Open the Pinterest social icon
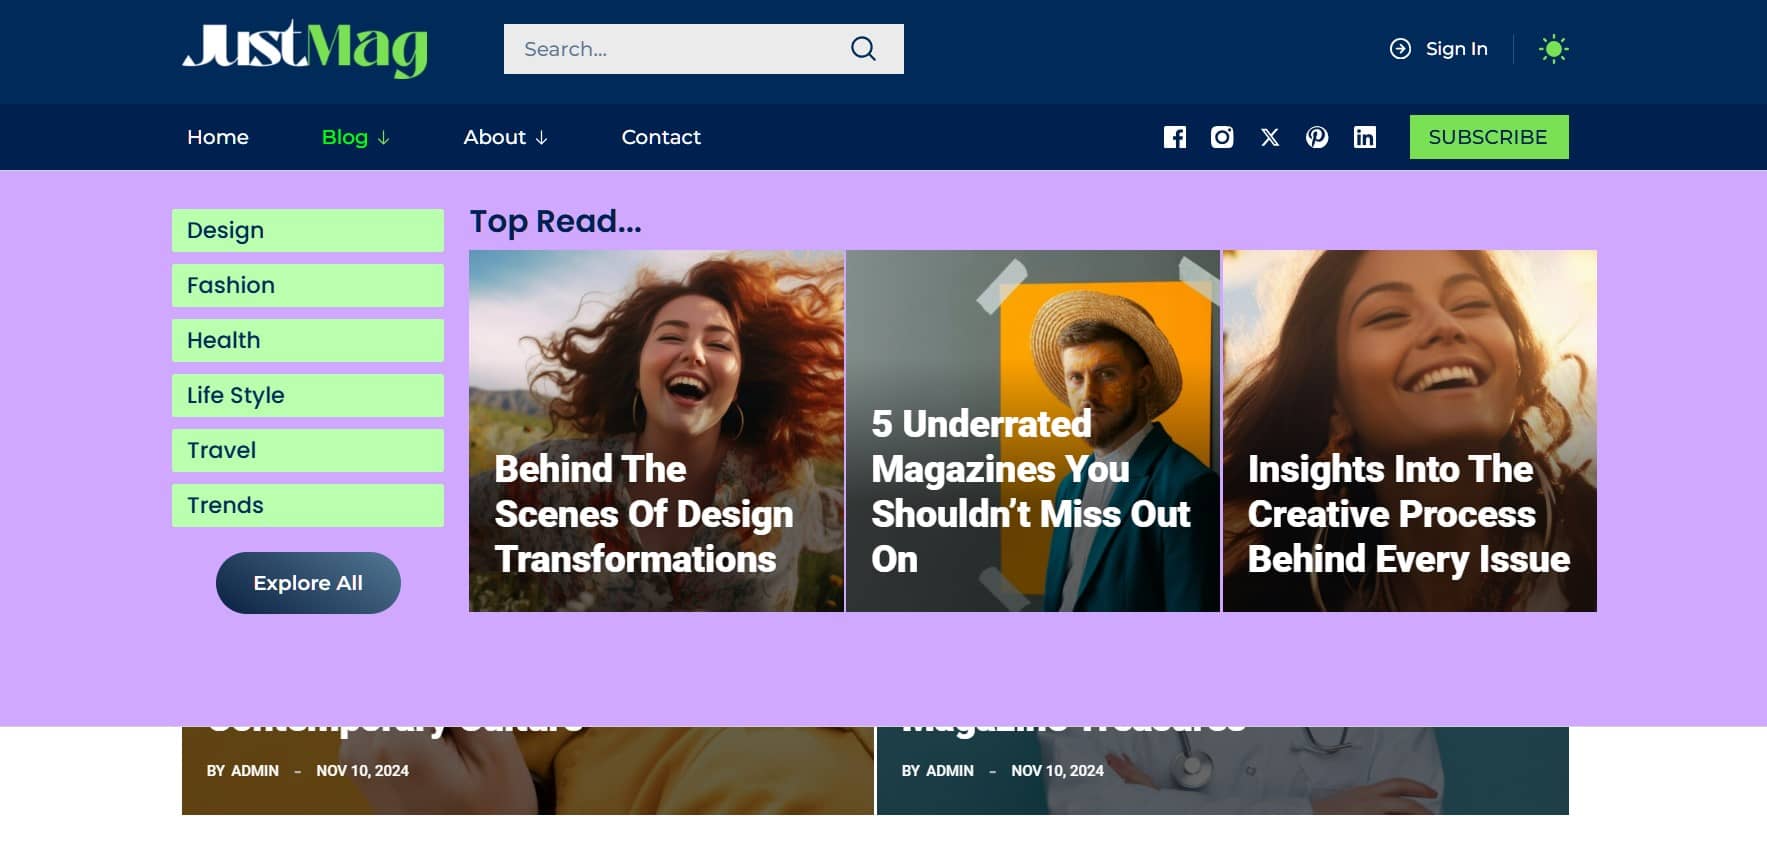This screenshot has width=1767, height=842. [x=1317, y=137]
